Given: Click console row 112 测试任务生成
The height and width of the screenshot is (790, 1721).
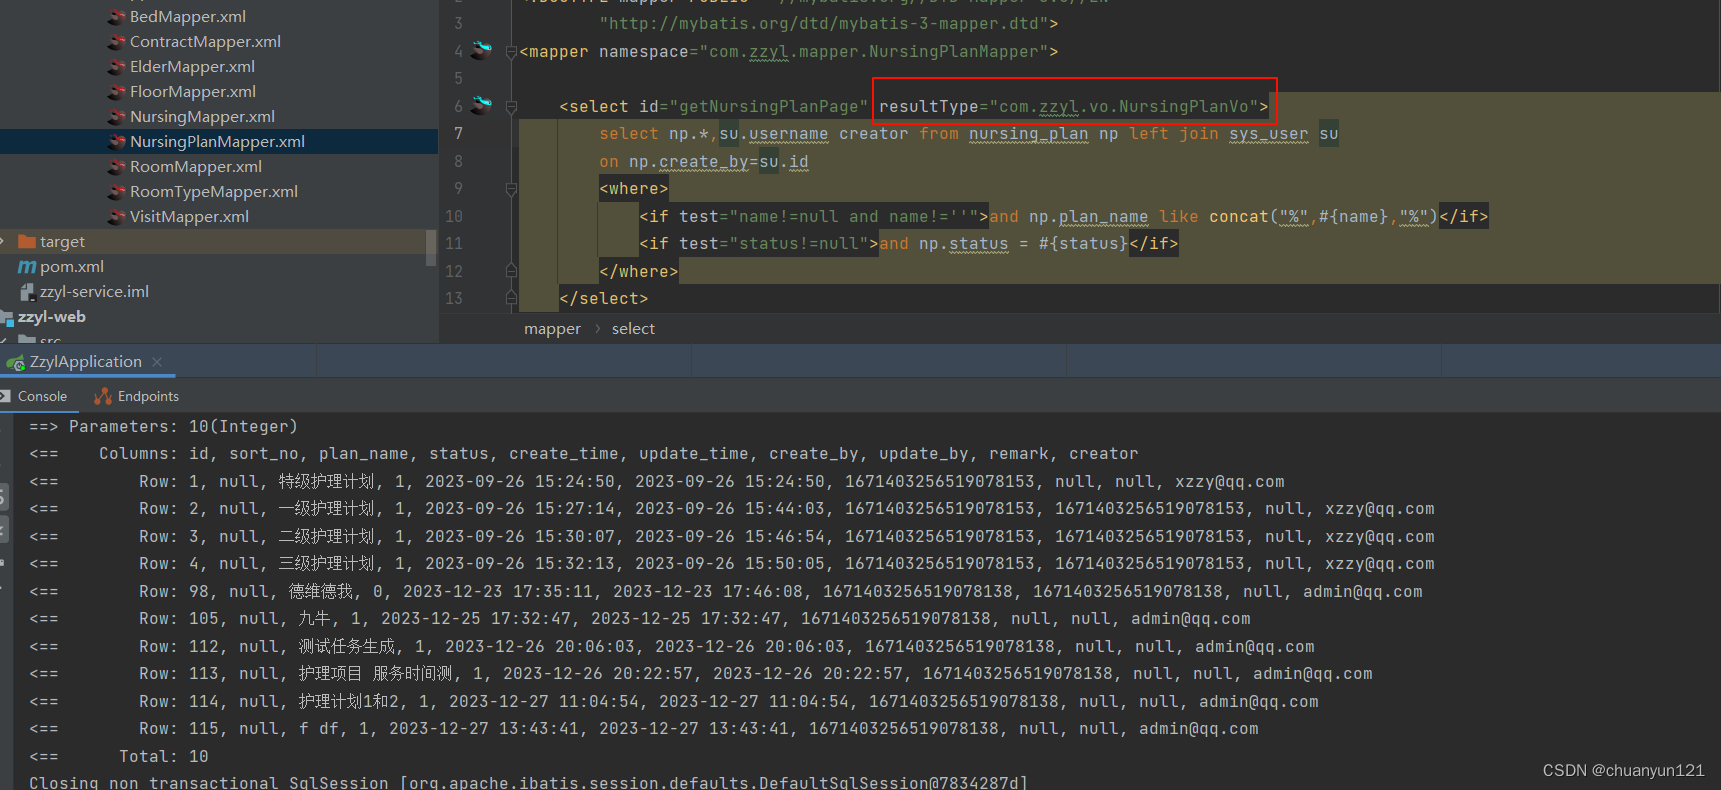Looking at the screenshot, I should pyautogui.click(x=672, y=647).
